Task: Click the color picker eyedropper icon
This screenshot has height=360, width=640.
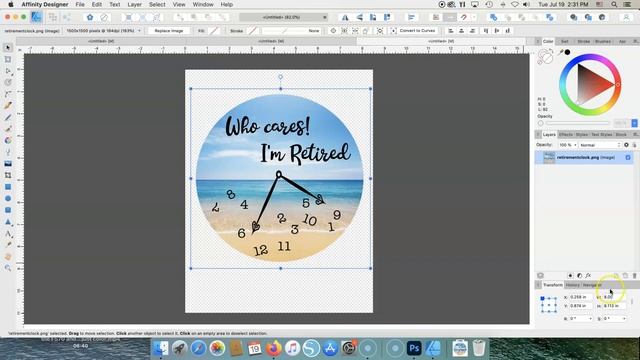Action: (x=561, y=52)
